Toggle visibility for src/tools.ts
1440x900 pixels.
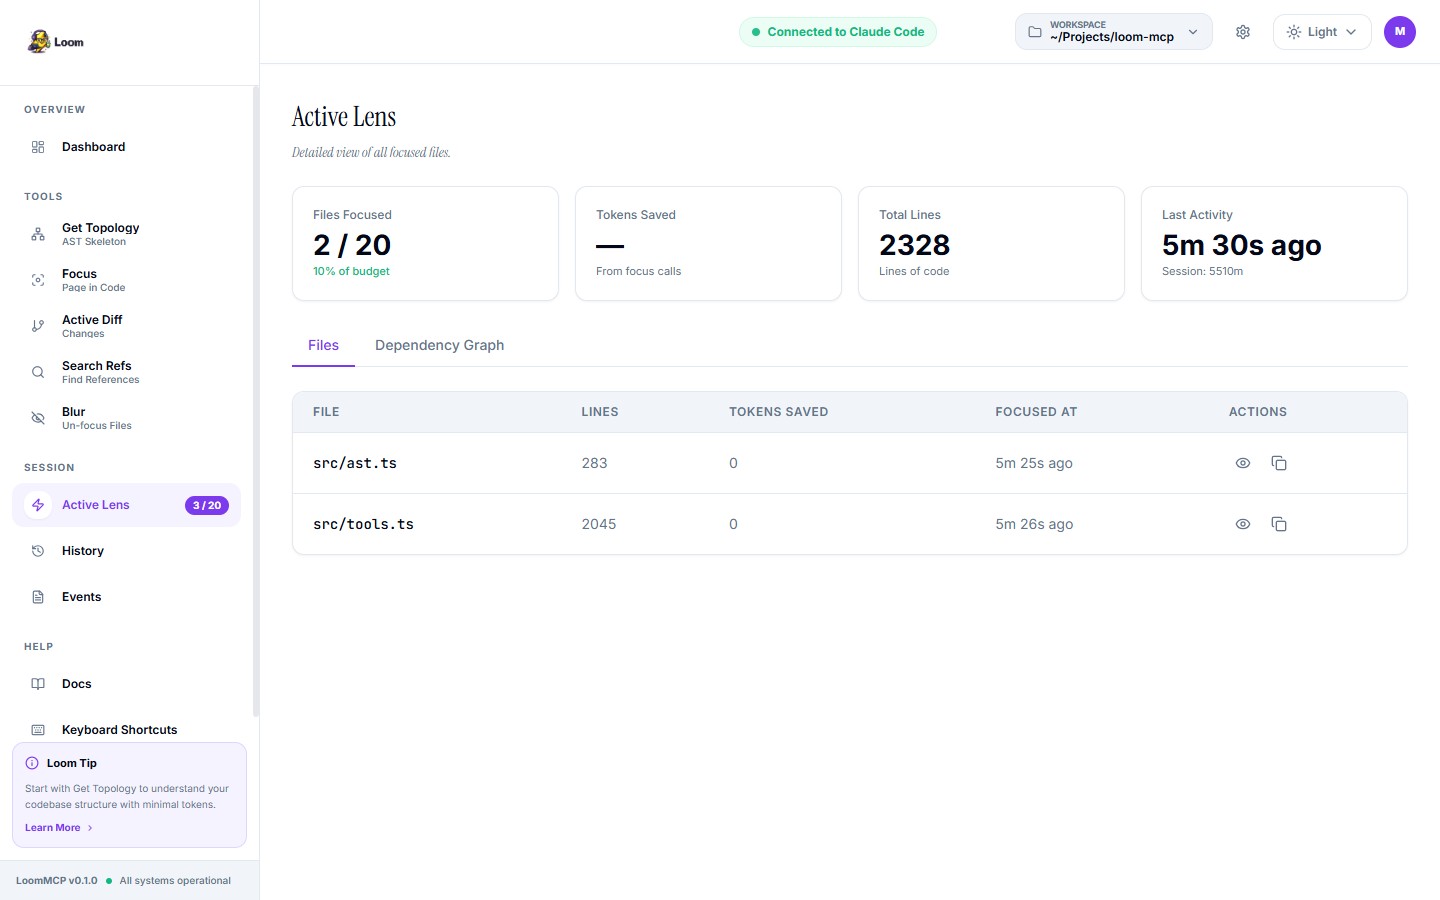pyautogui.click(x=1243, y=524)
